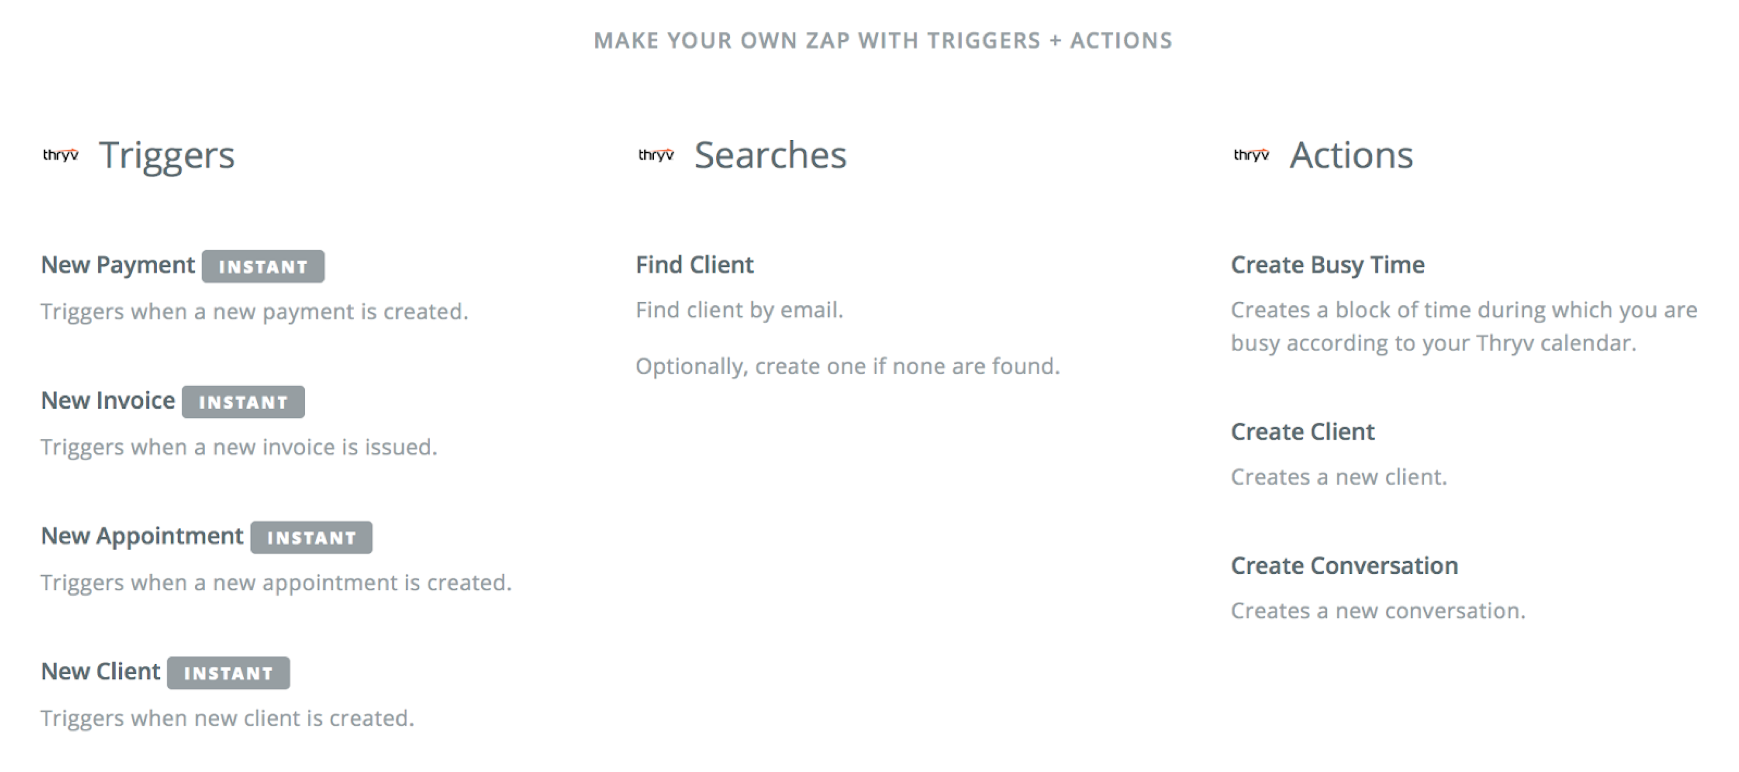Screen dimensions: 1739x772
Task: Click the 'Make your own Zap' header text
Action: (883, 41)
